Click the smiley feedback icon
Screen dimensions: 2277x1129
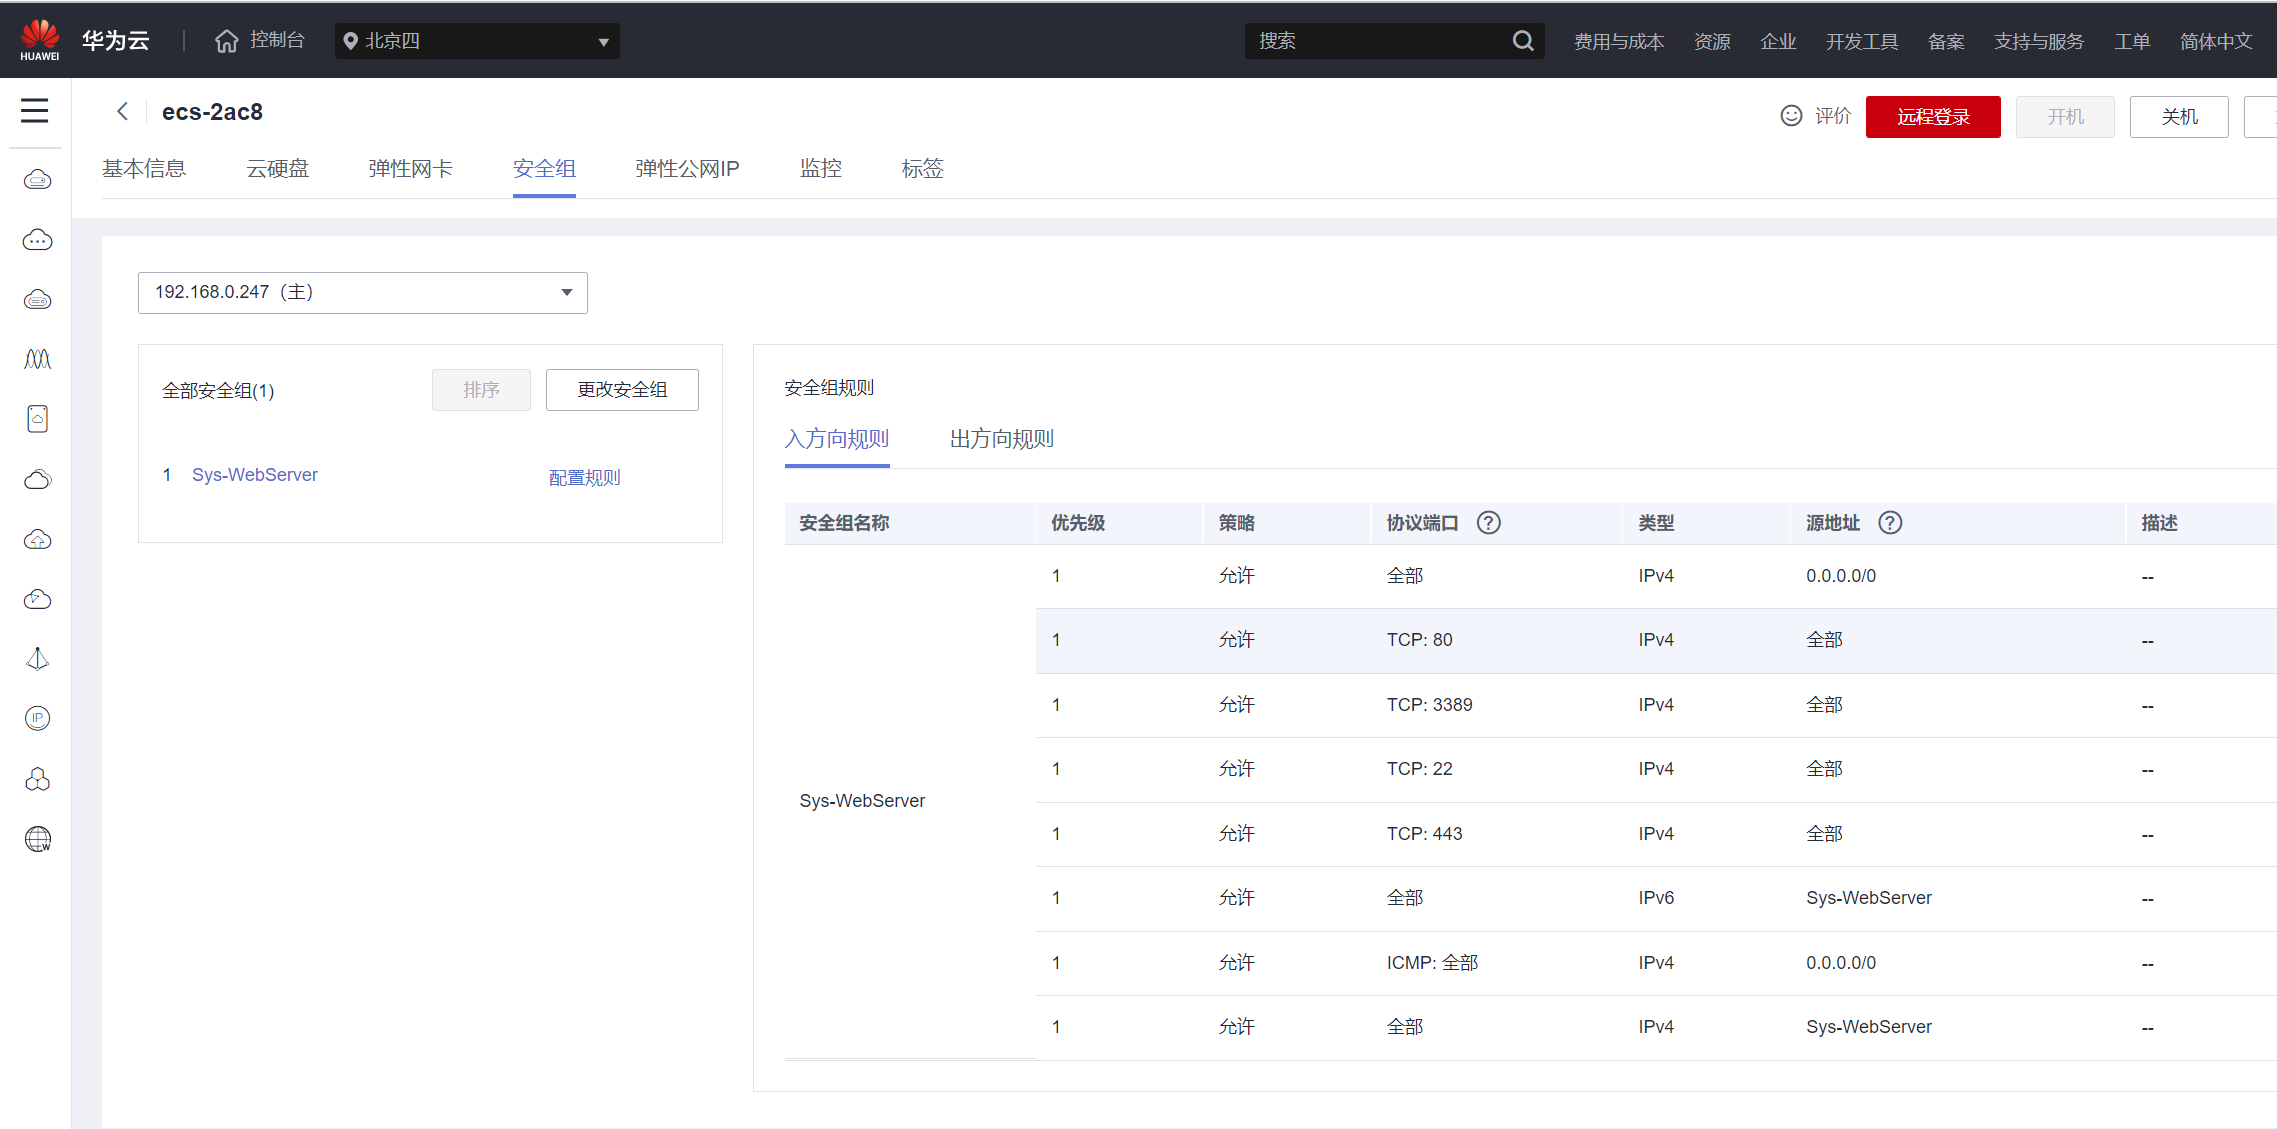coord(1791,116)
